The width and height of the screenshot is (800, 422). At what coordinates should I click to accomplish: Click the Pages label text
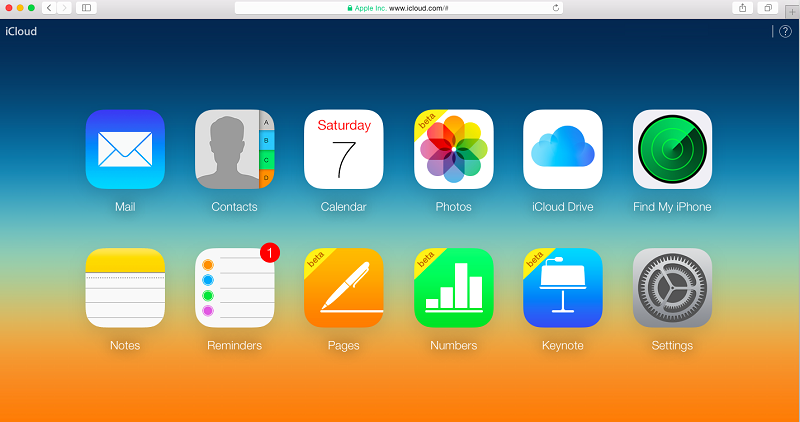[x=343, y=345]
